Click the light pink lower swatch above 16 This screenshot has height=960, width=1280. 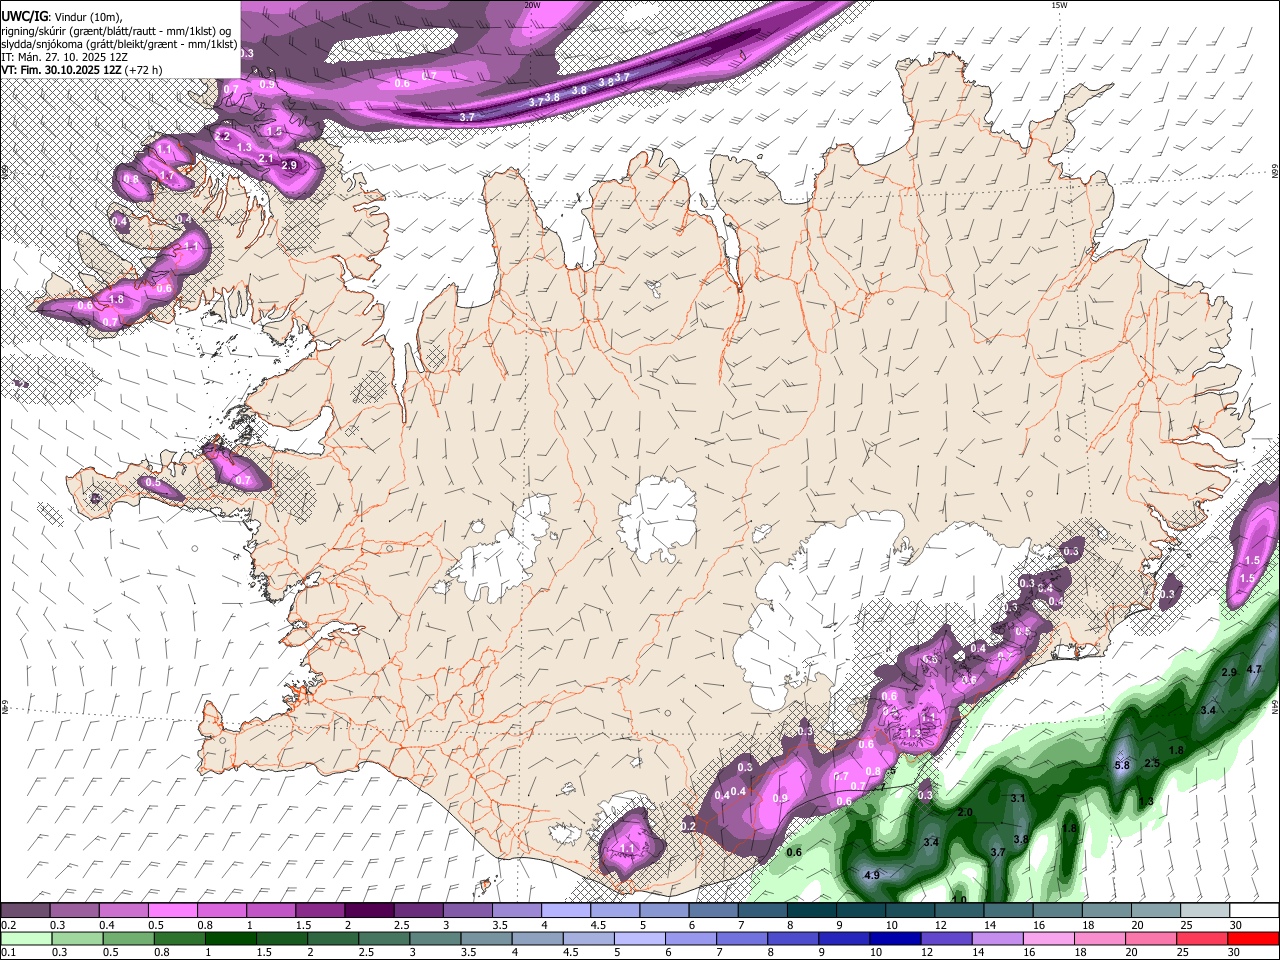point(1048,938)
